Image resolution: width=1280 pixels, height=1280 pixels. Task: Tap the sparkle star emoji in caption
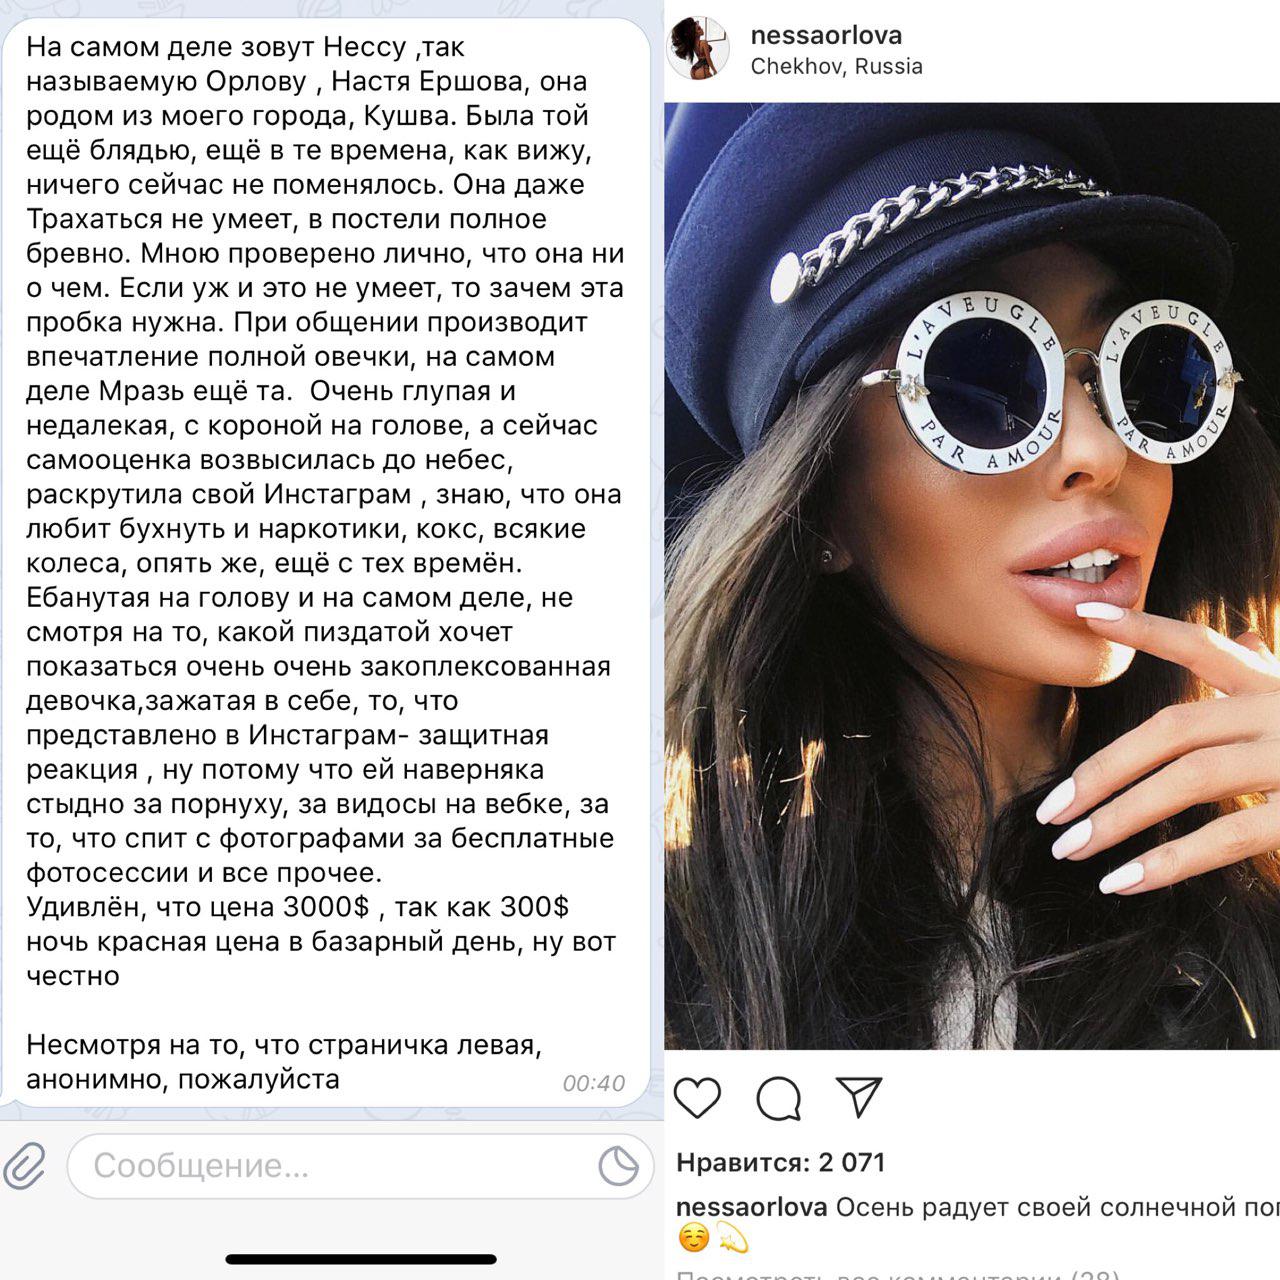[731, 1239]
